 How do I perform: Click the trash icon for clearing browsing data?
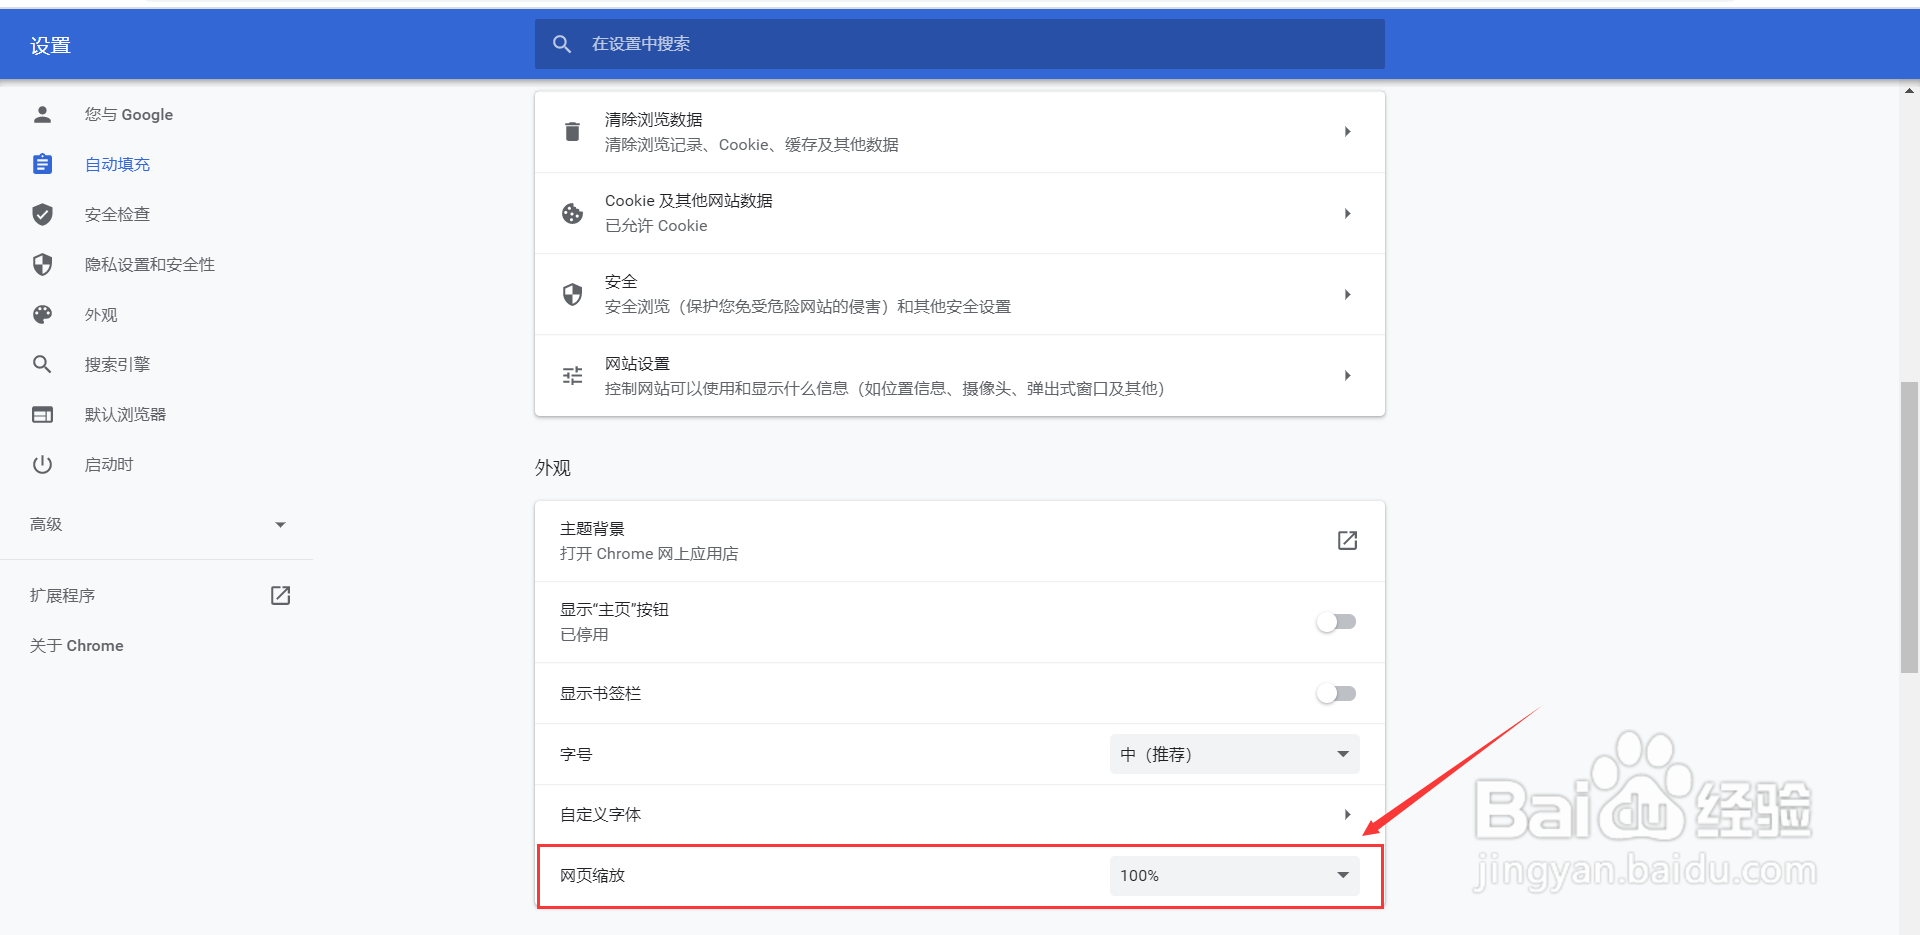571,131
